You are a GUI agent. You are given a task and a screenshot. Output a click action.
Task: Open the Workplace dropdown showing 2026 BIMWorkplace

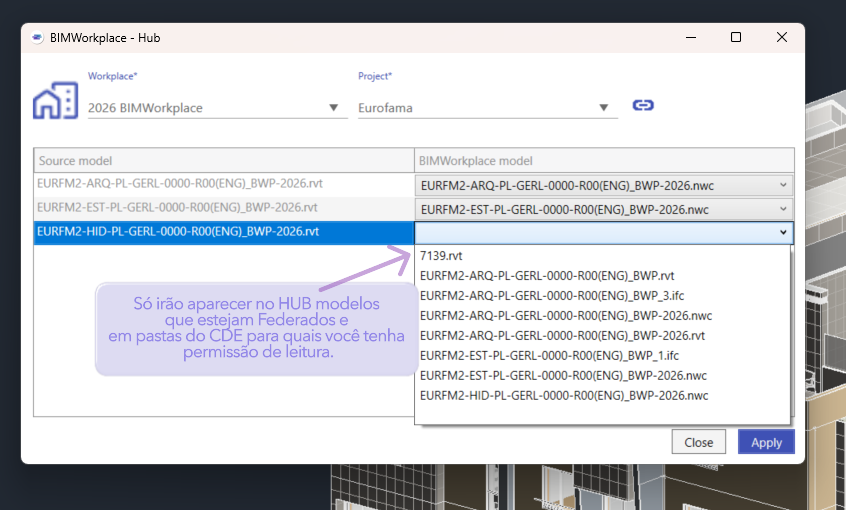point(217,107)
